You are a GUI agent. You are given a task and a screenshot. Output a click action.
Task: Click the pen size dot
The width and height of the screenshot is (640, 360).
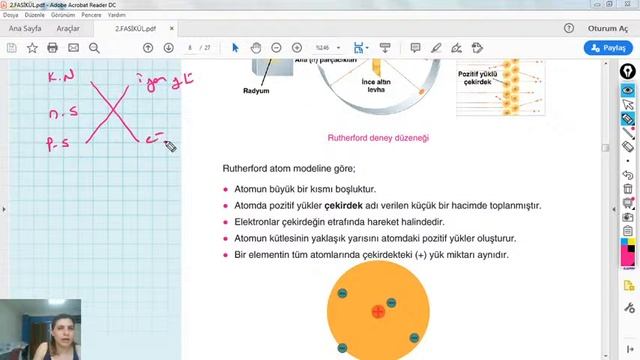[628, 161]
